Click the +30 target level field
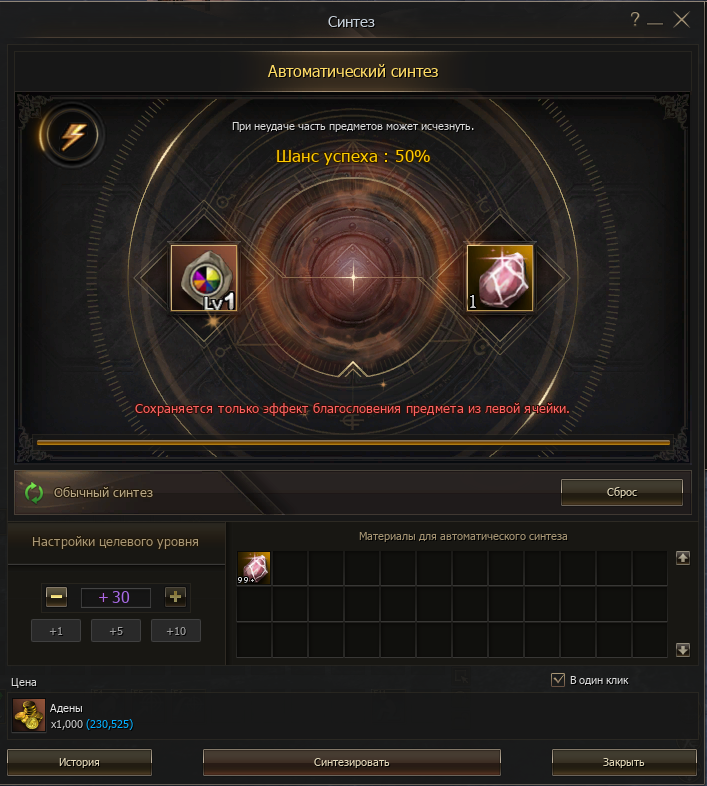 [116, 597]
